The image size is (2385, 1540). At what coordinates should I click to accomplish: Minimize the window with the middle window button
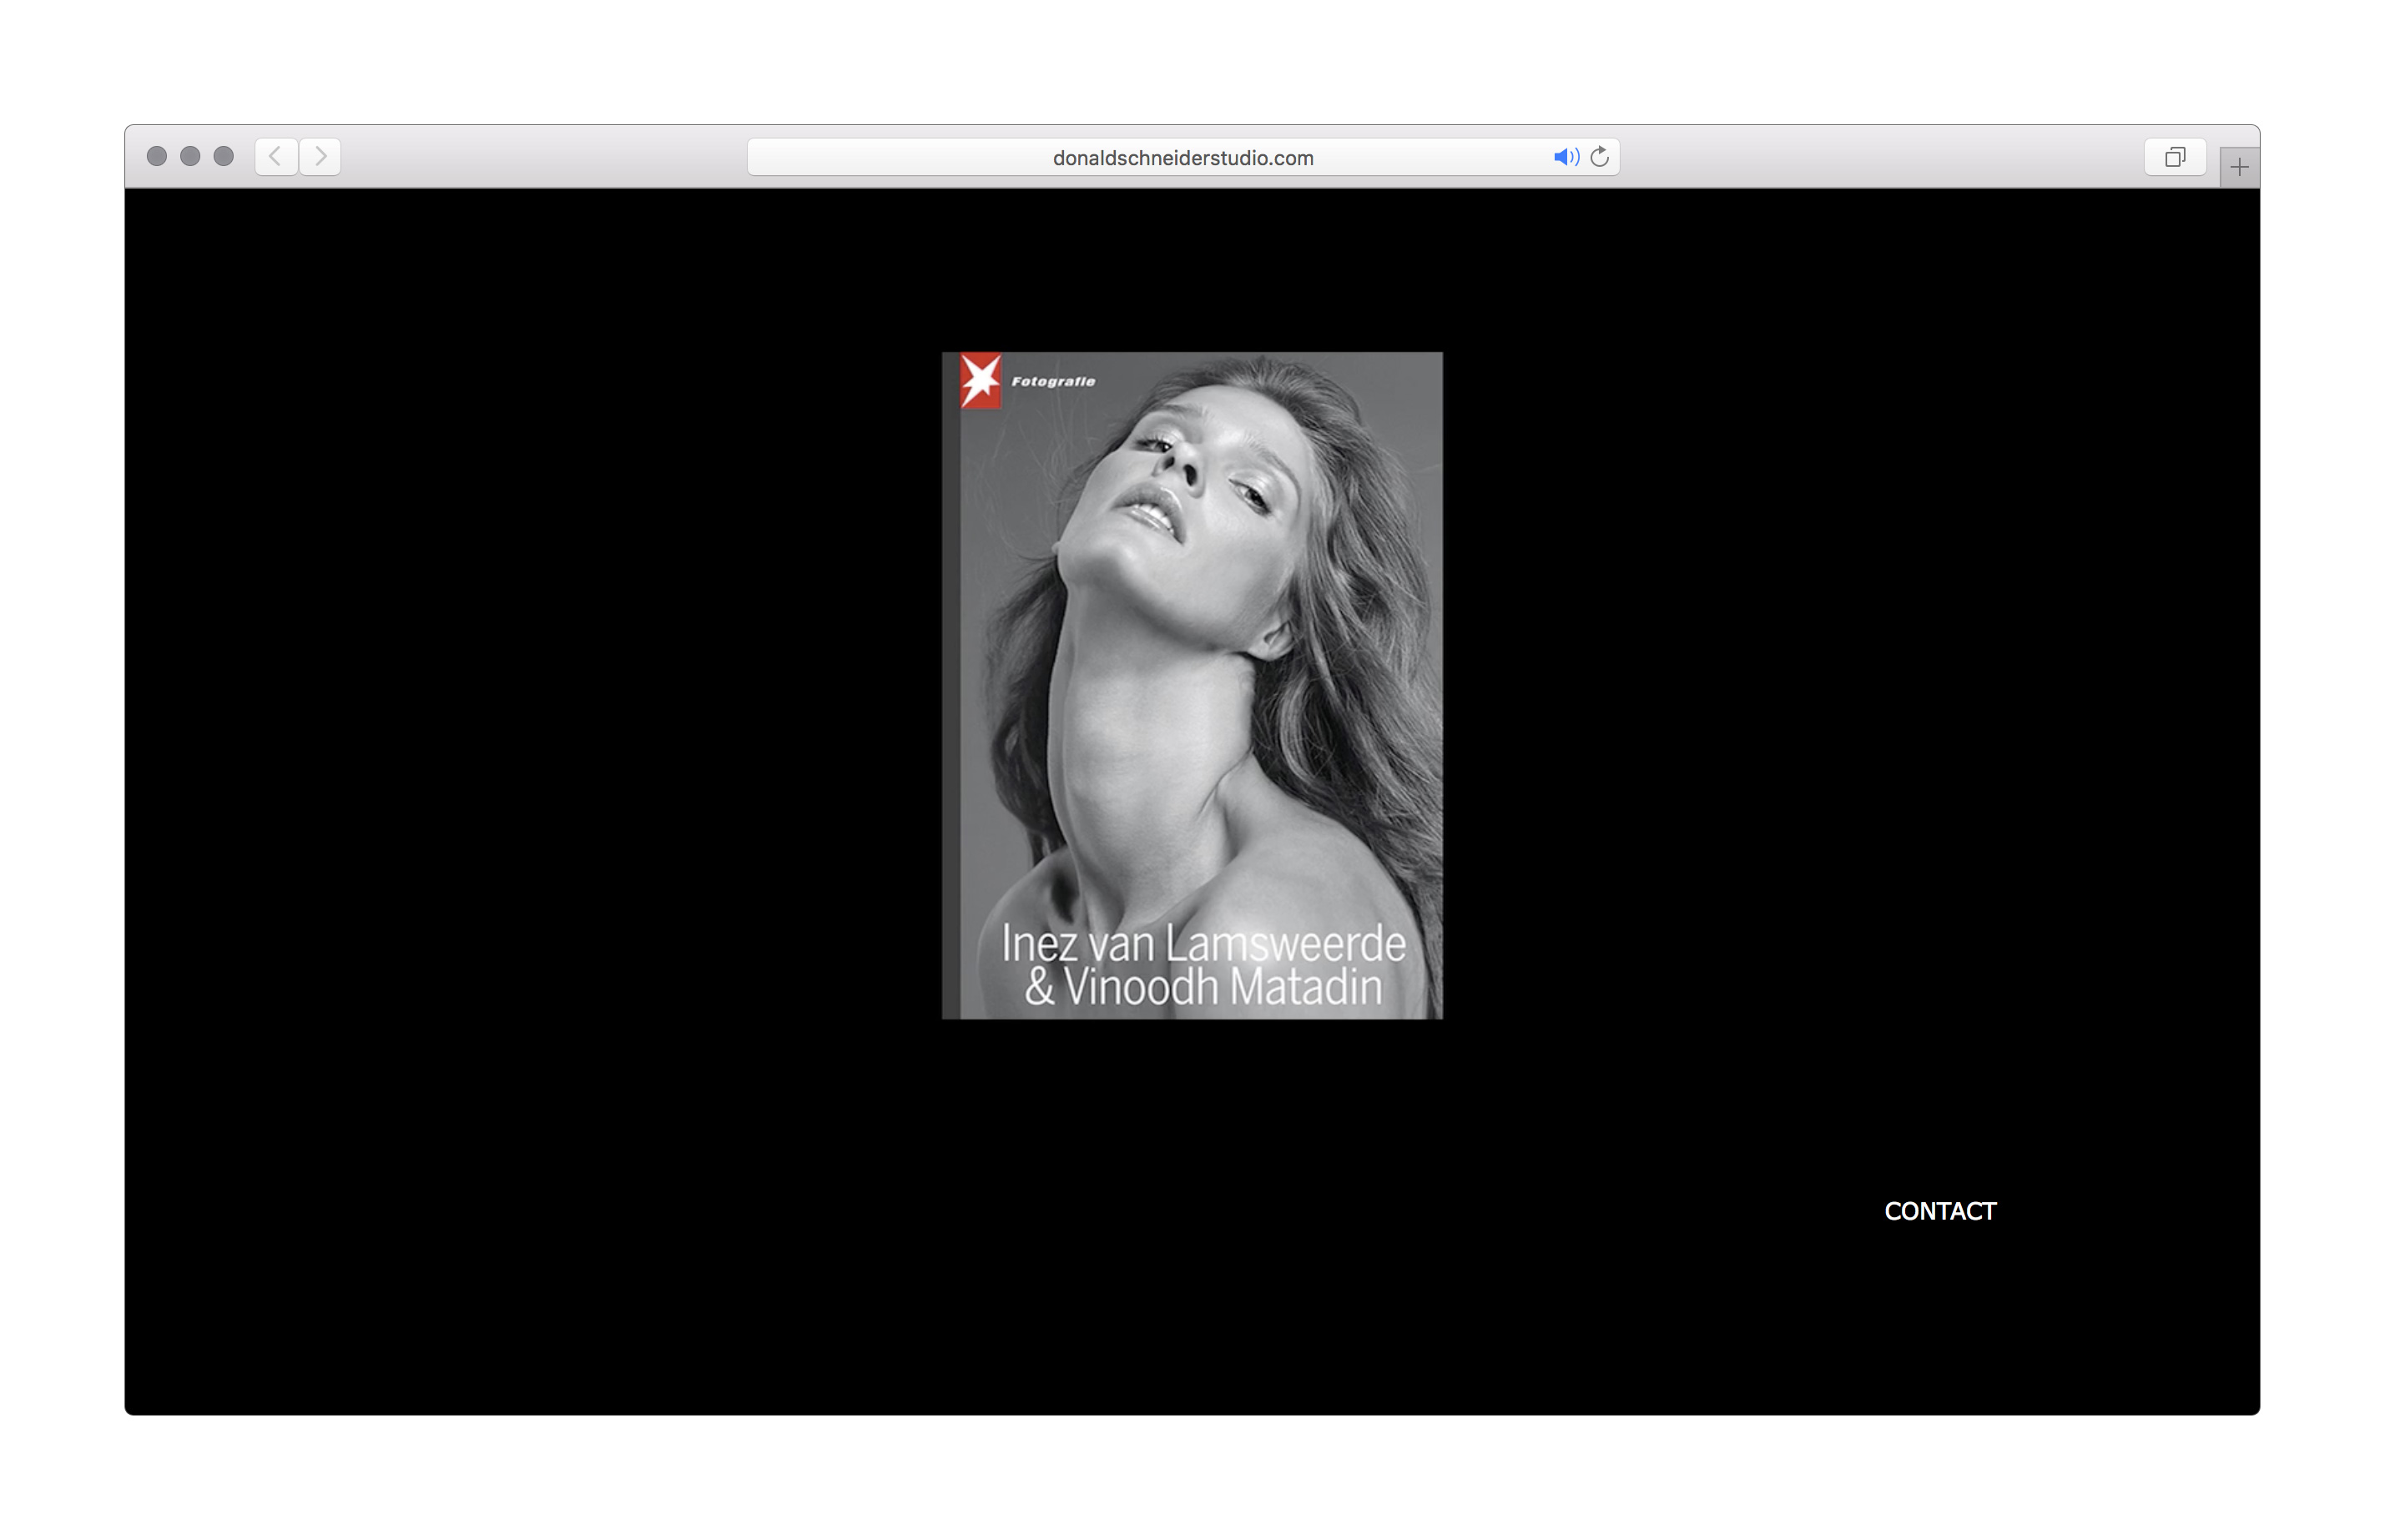pos(190,156)
